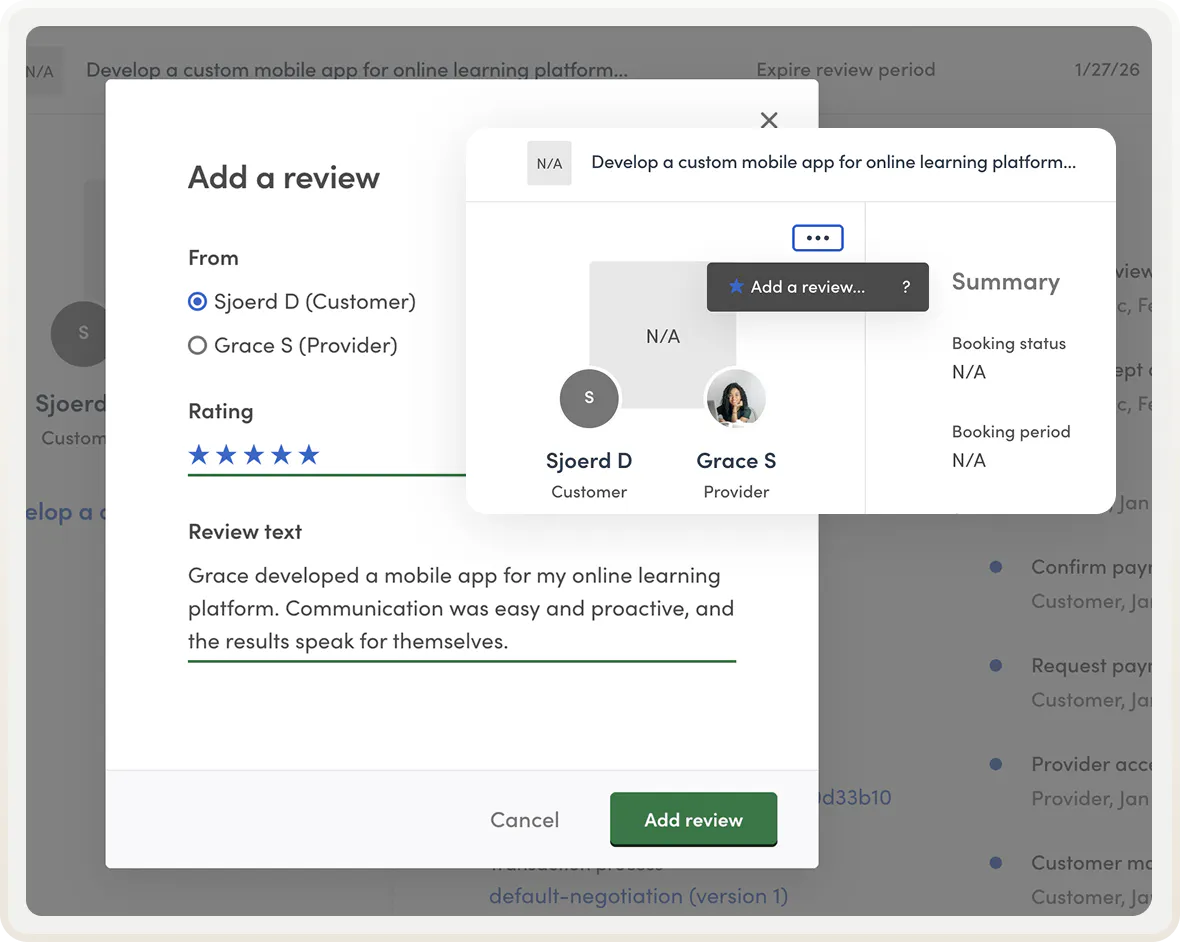
Task: Click the N/A thumbnail beside listing title
Action: click(x=549, y=163)
